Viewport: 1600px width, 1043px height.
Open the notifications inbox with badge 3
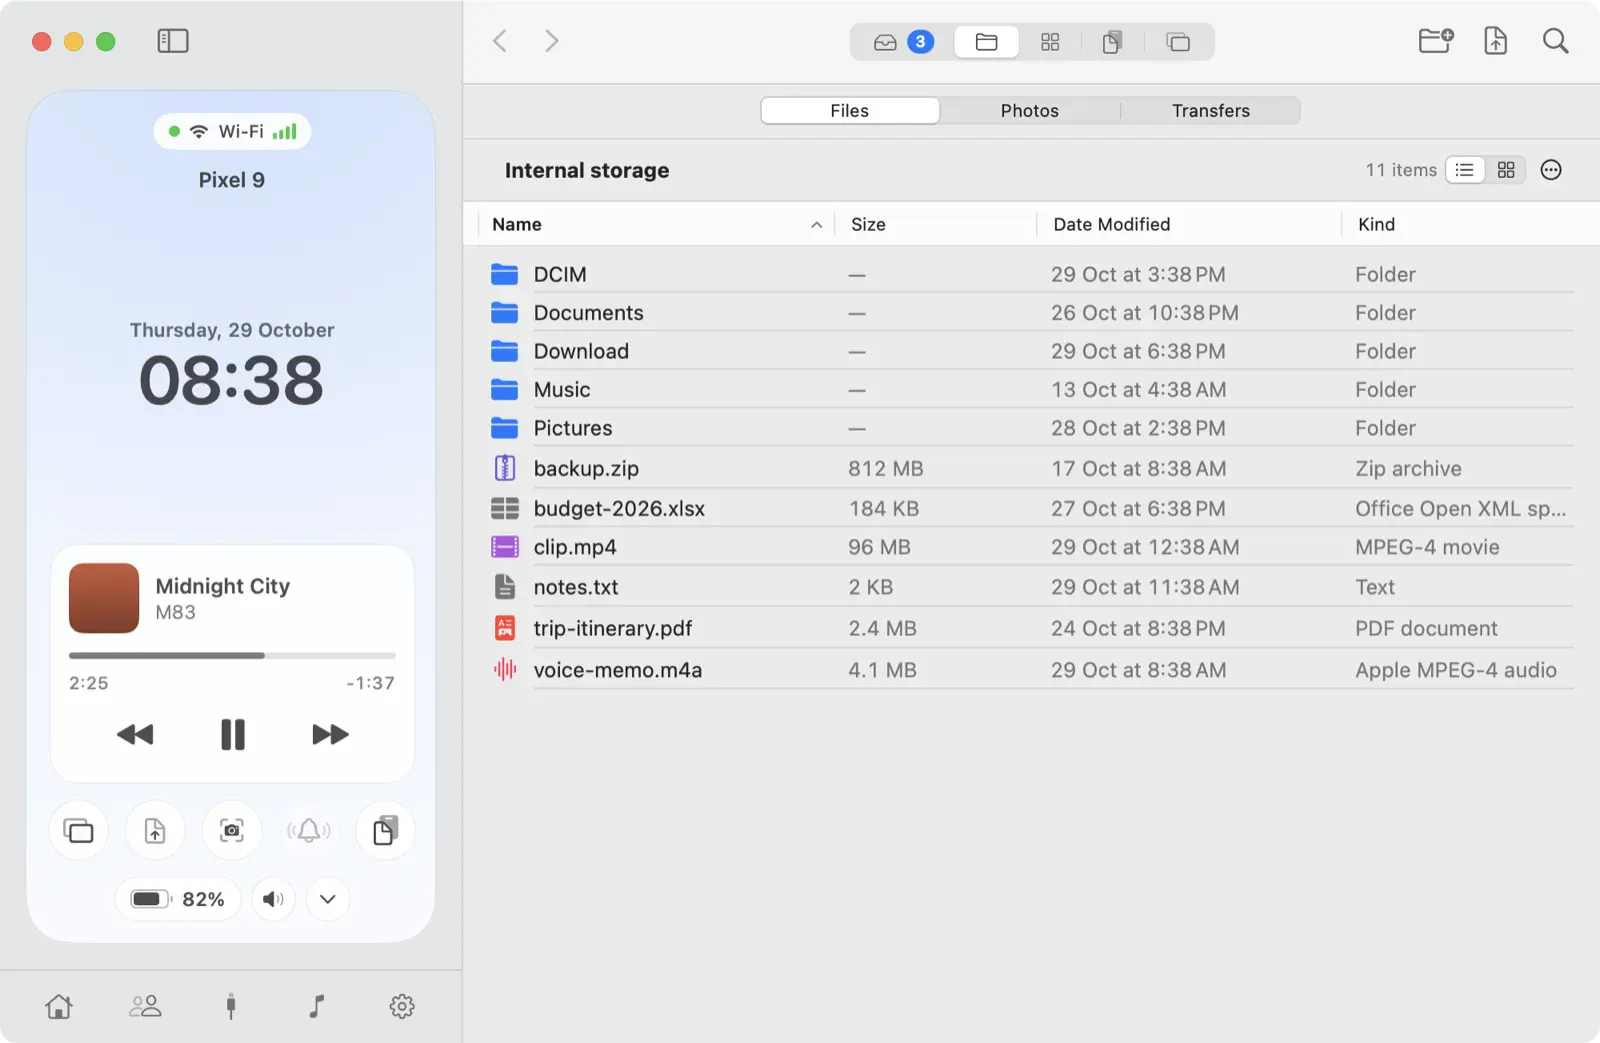pos(903,42)
